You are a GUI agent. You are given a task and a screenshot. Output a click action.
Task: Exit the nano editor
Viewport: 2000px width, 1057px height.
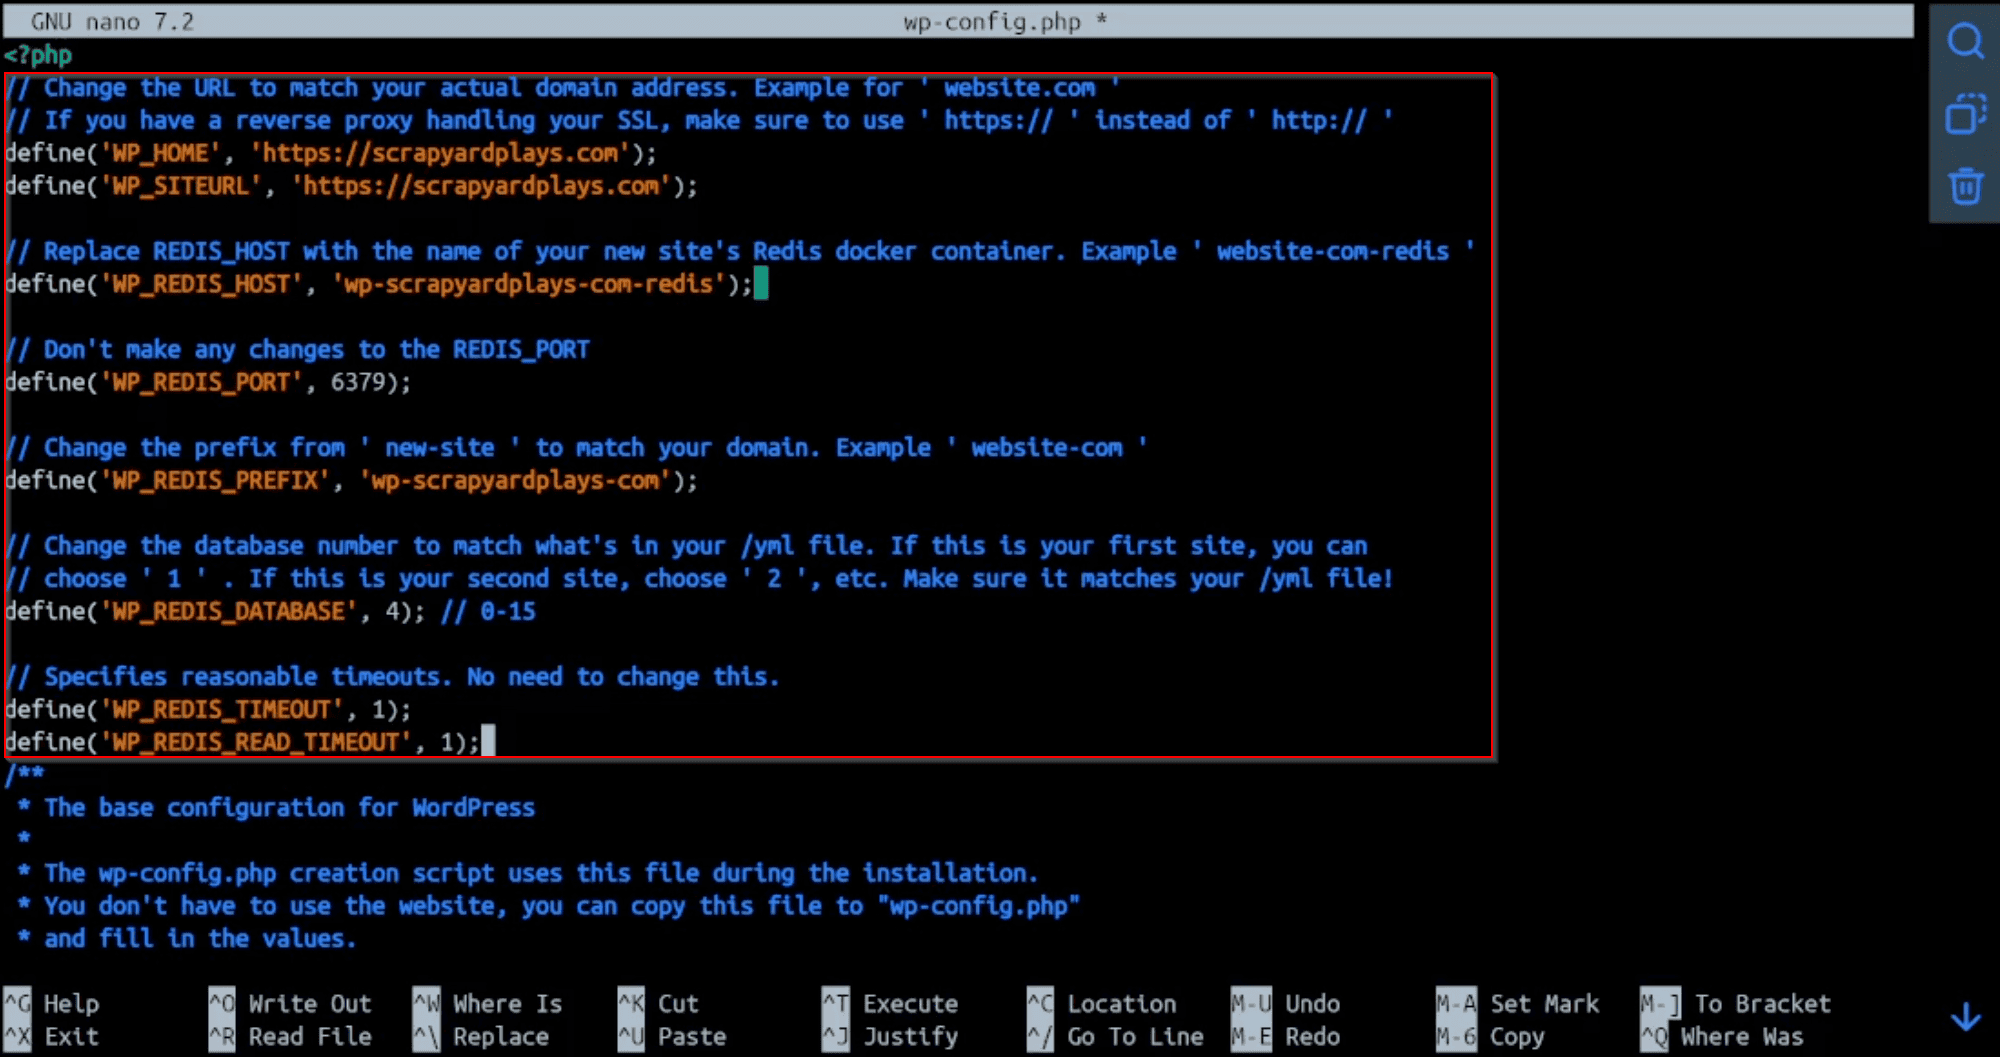click(x=69, y=1036)
